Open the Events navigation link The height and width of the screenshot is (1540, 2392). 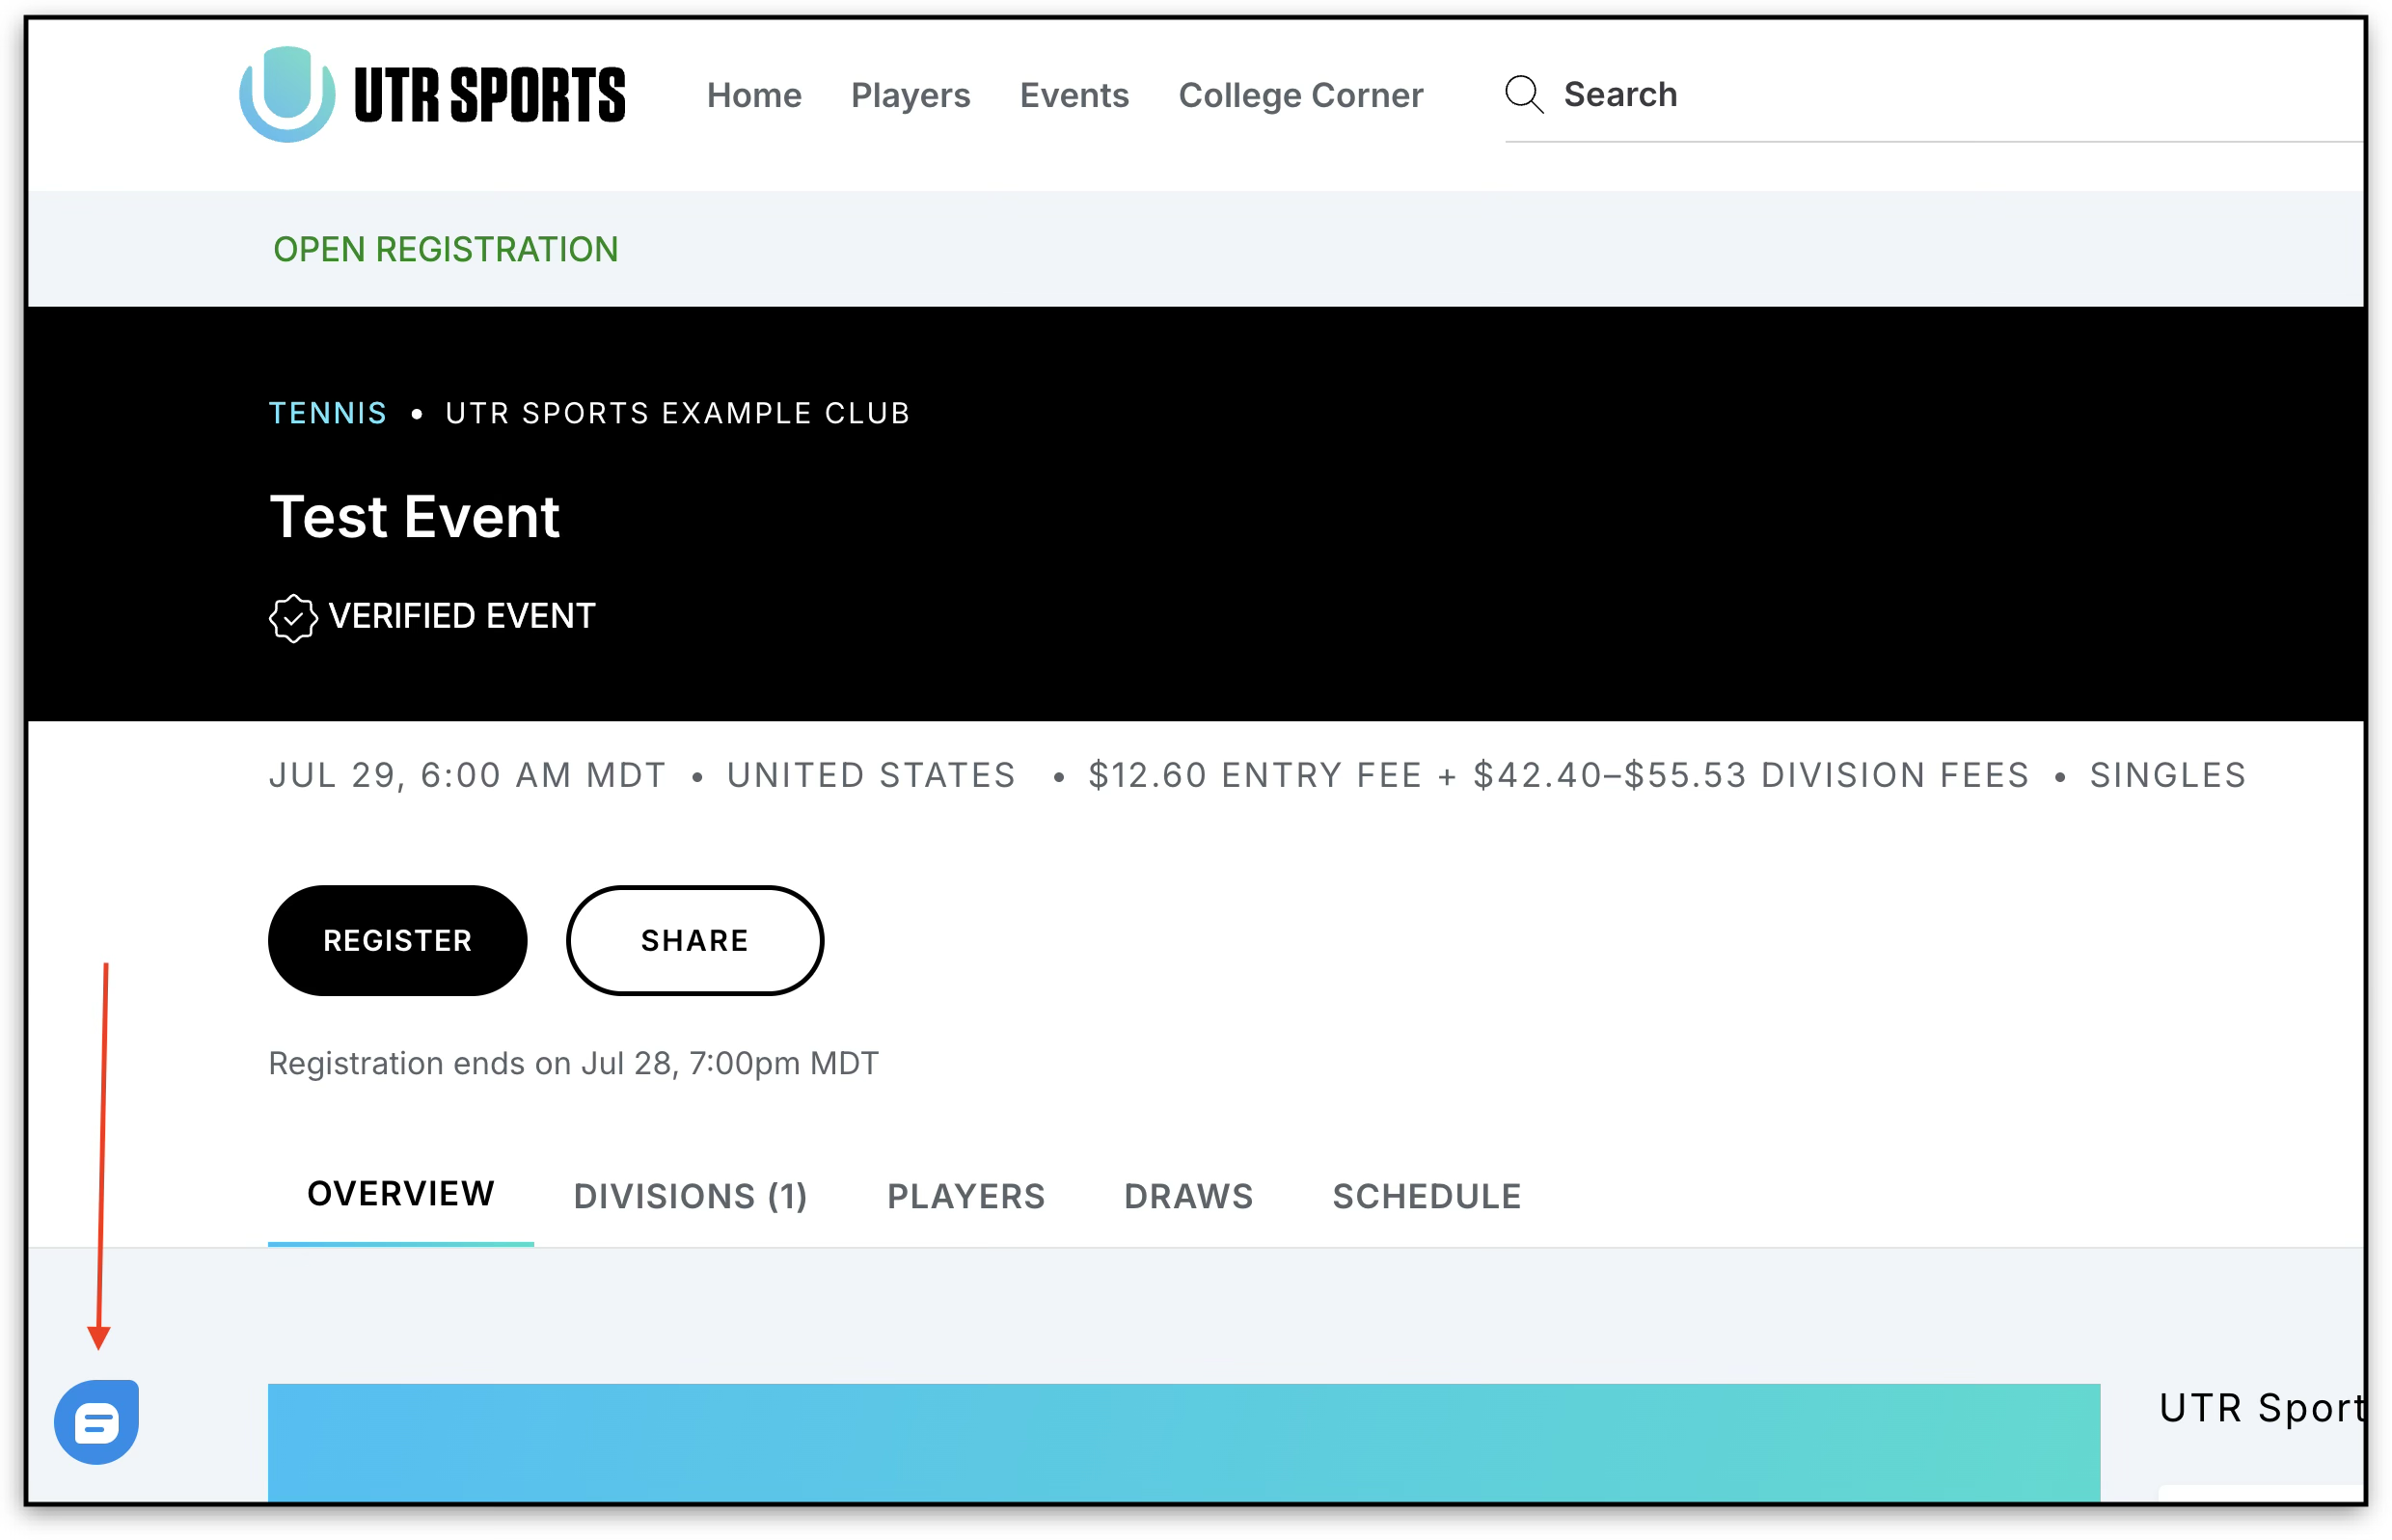click(x=1074, y=95)
